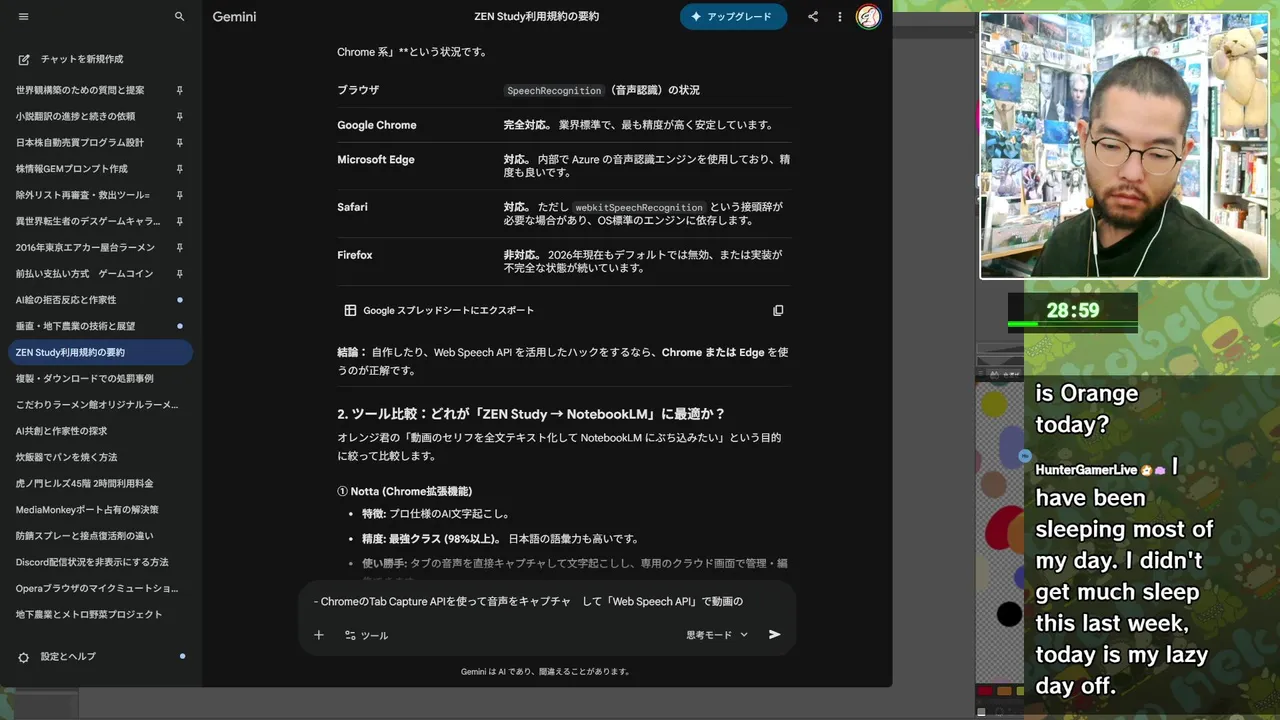This screenshot has width=1280, height=720.
Task: Select the active ZEN Study利用規約の要約 chat
Action: click(x=100, y=352)
